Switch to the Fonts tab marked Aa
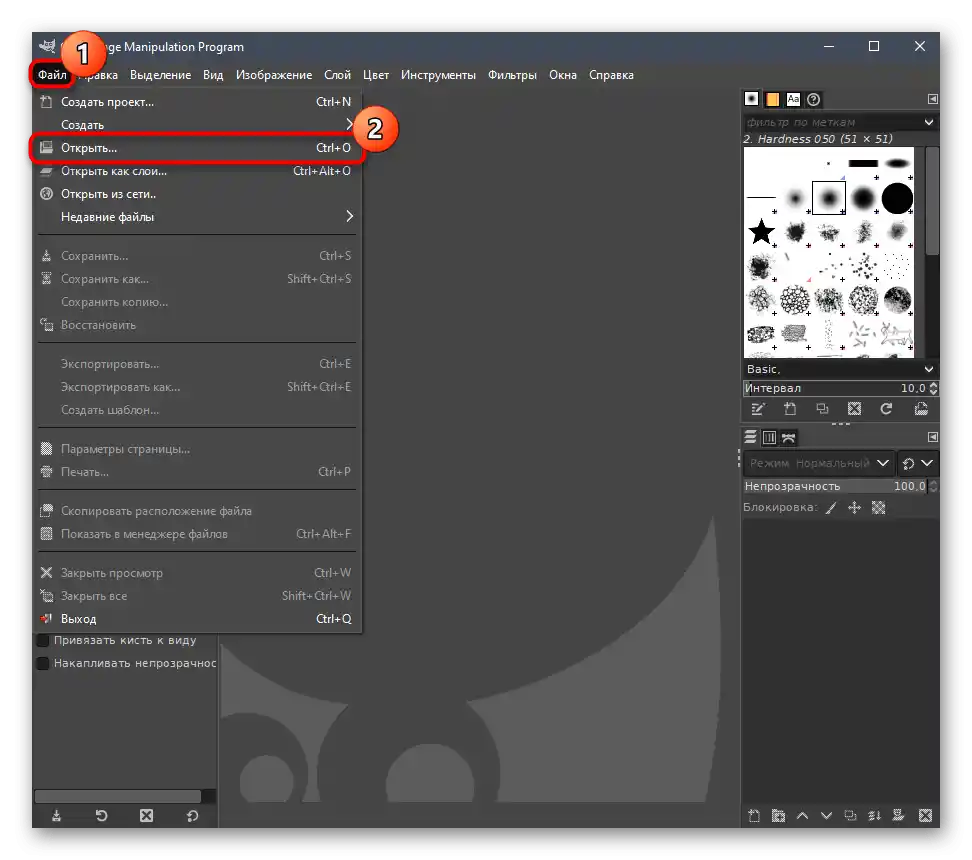The width and height of the screenshot is (972, 860). click(x=793, y=99)
